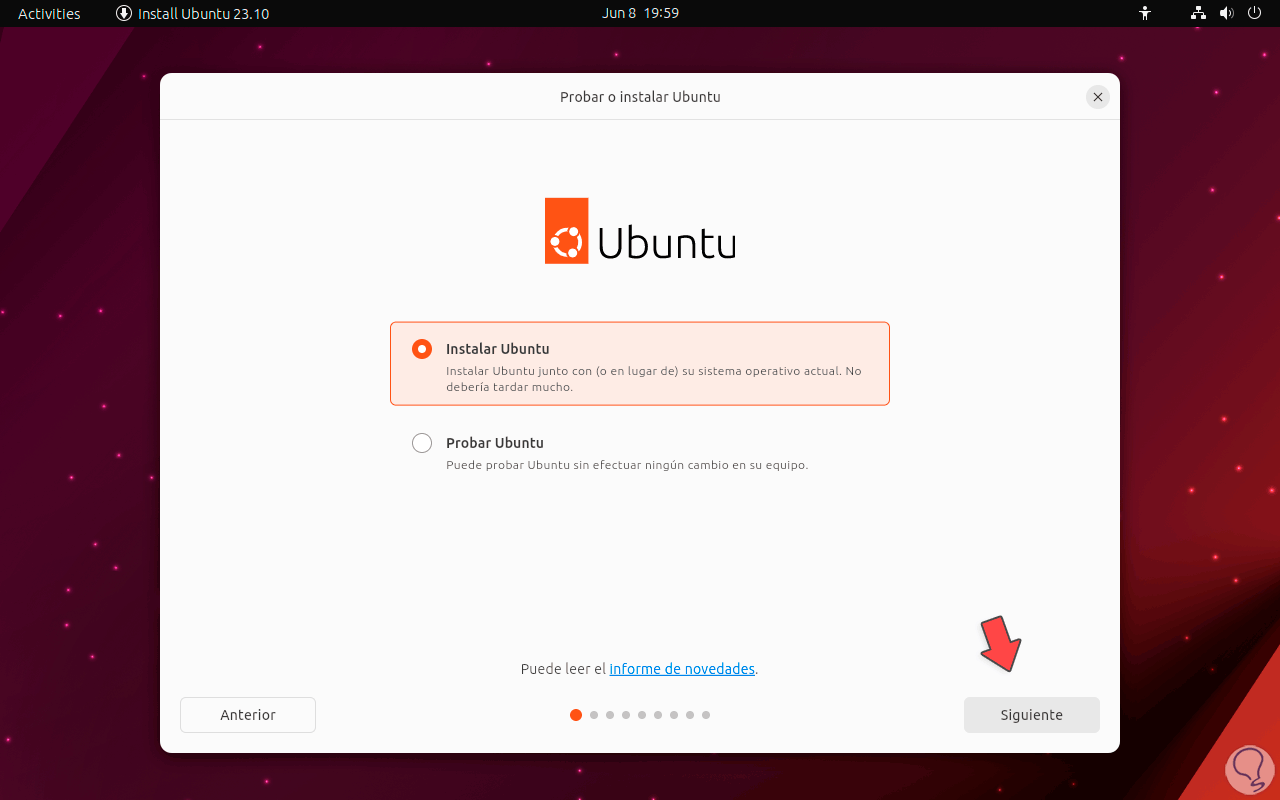Click the orange Ubuntu logo

click(x=566, y=230)
